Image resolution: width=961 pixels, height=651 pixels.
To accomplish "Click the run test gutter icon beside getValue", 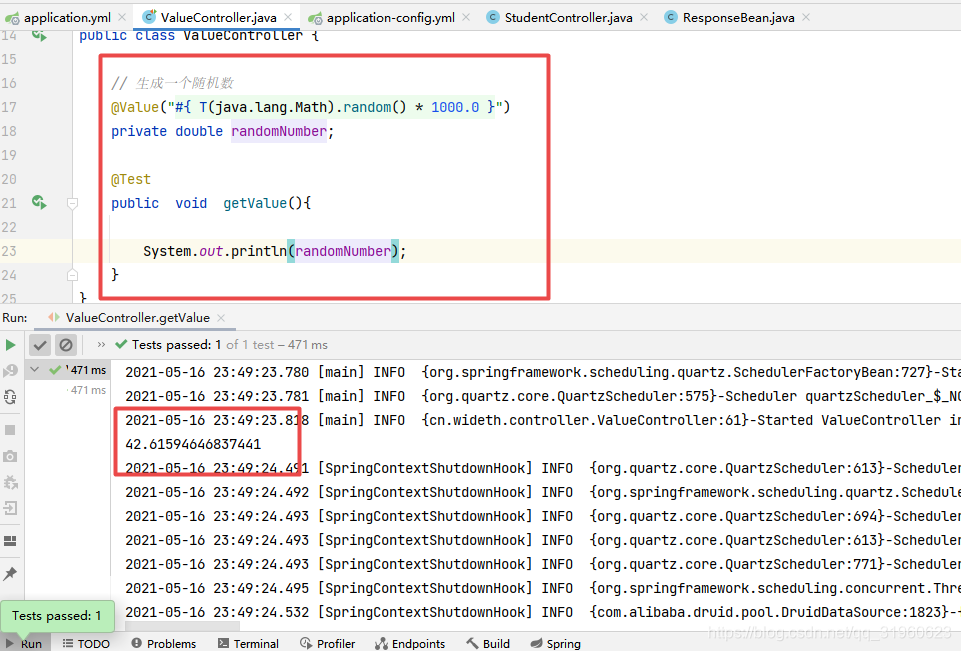I will (40, 202).
